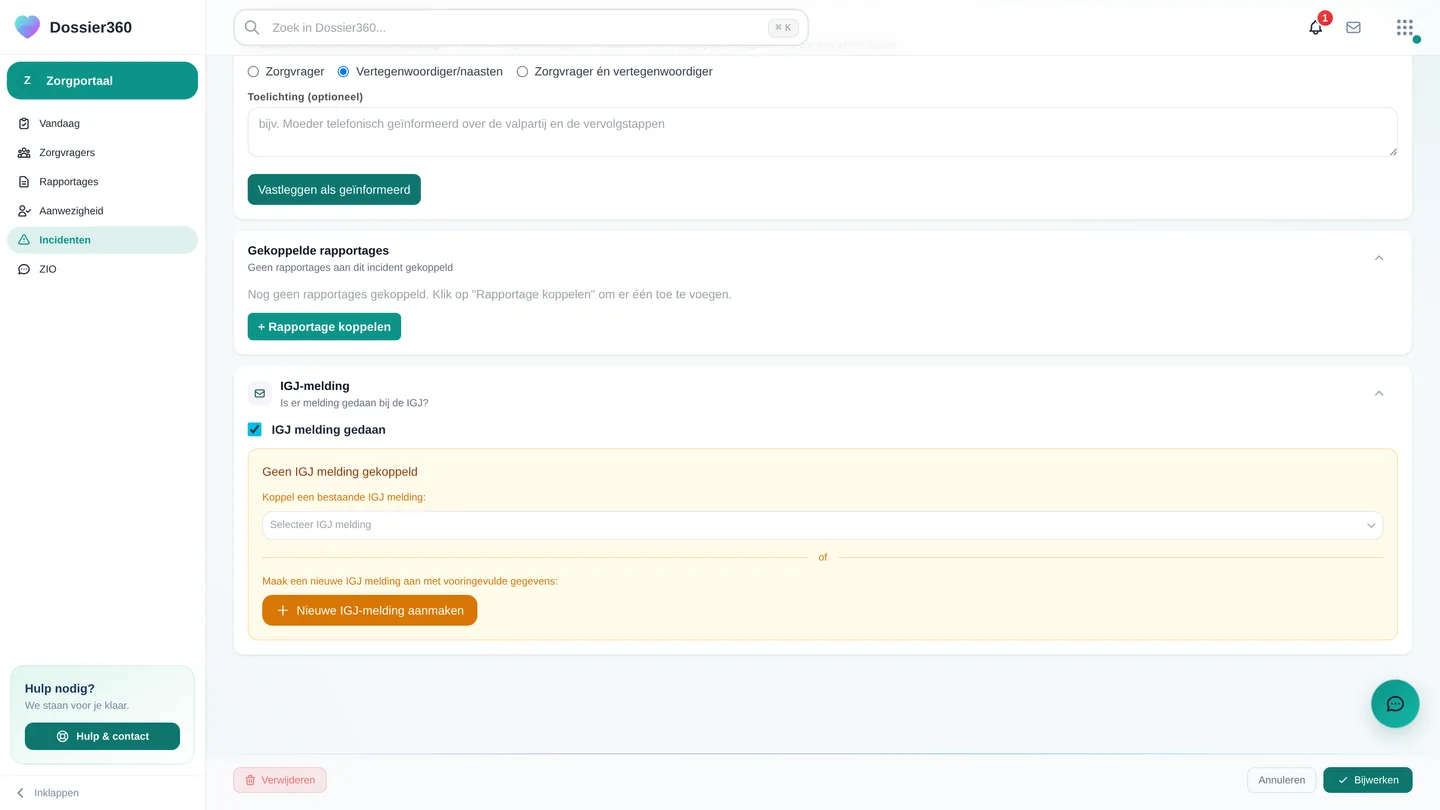Click the search magnifier icon
This screenshot has width=1440, height=810.
[x=252, y=28]
